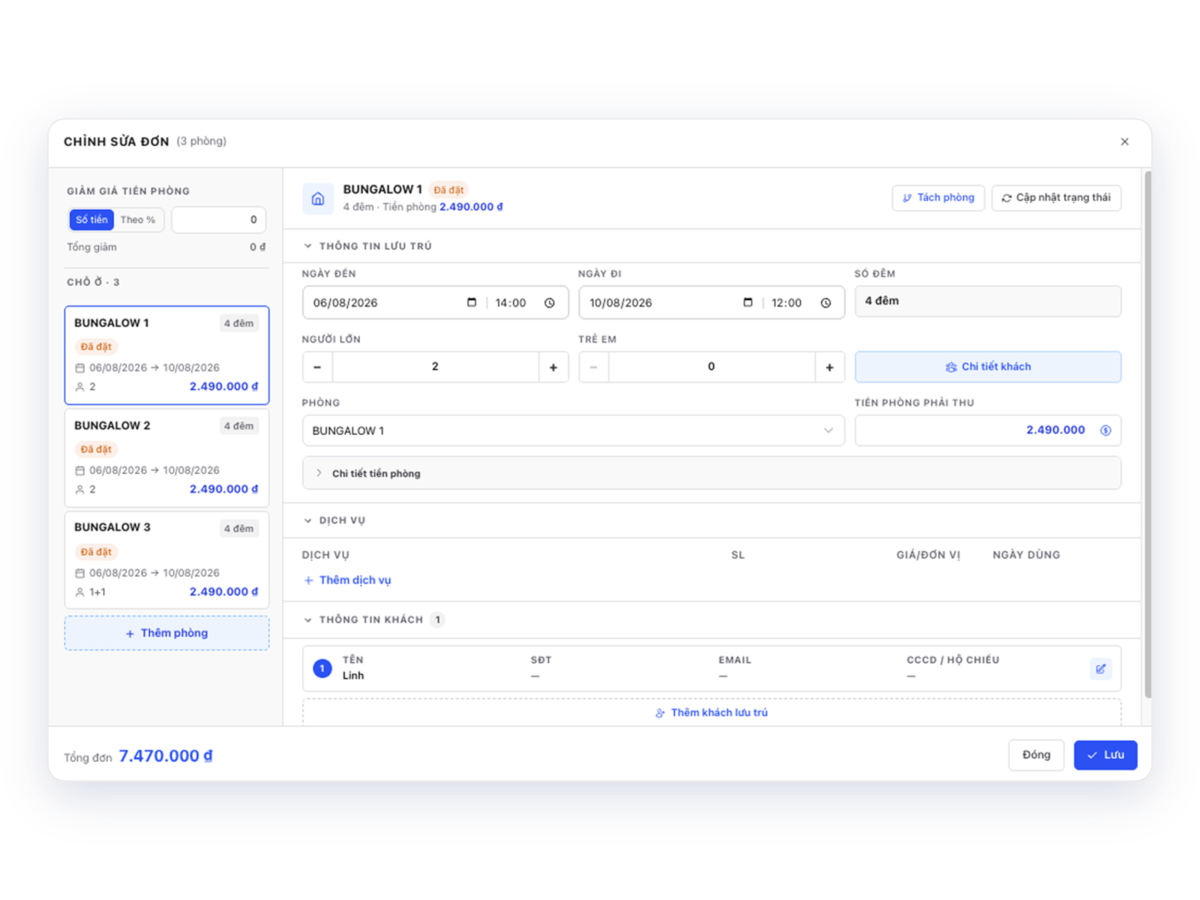Click the Tổng đơn total 7.470.000 đ

[166, 756]
